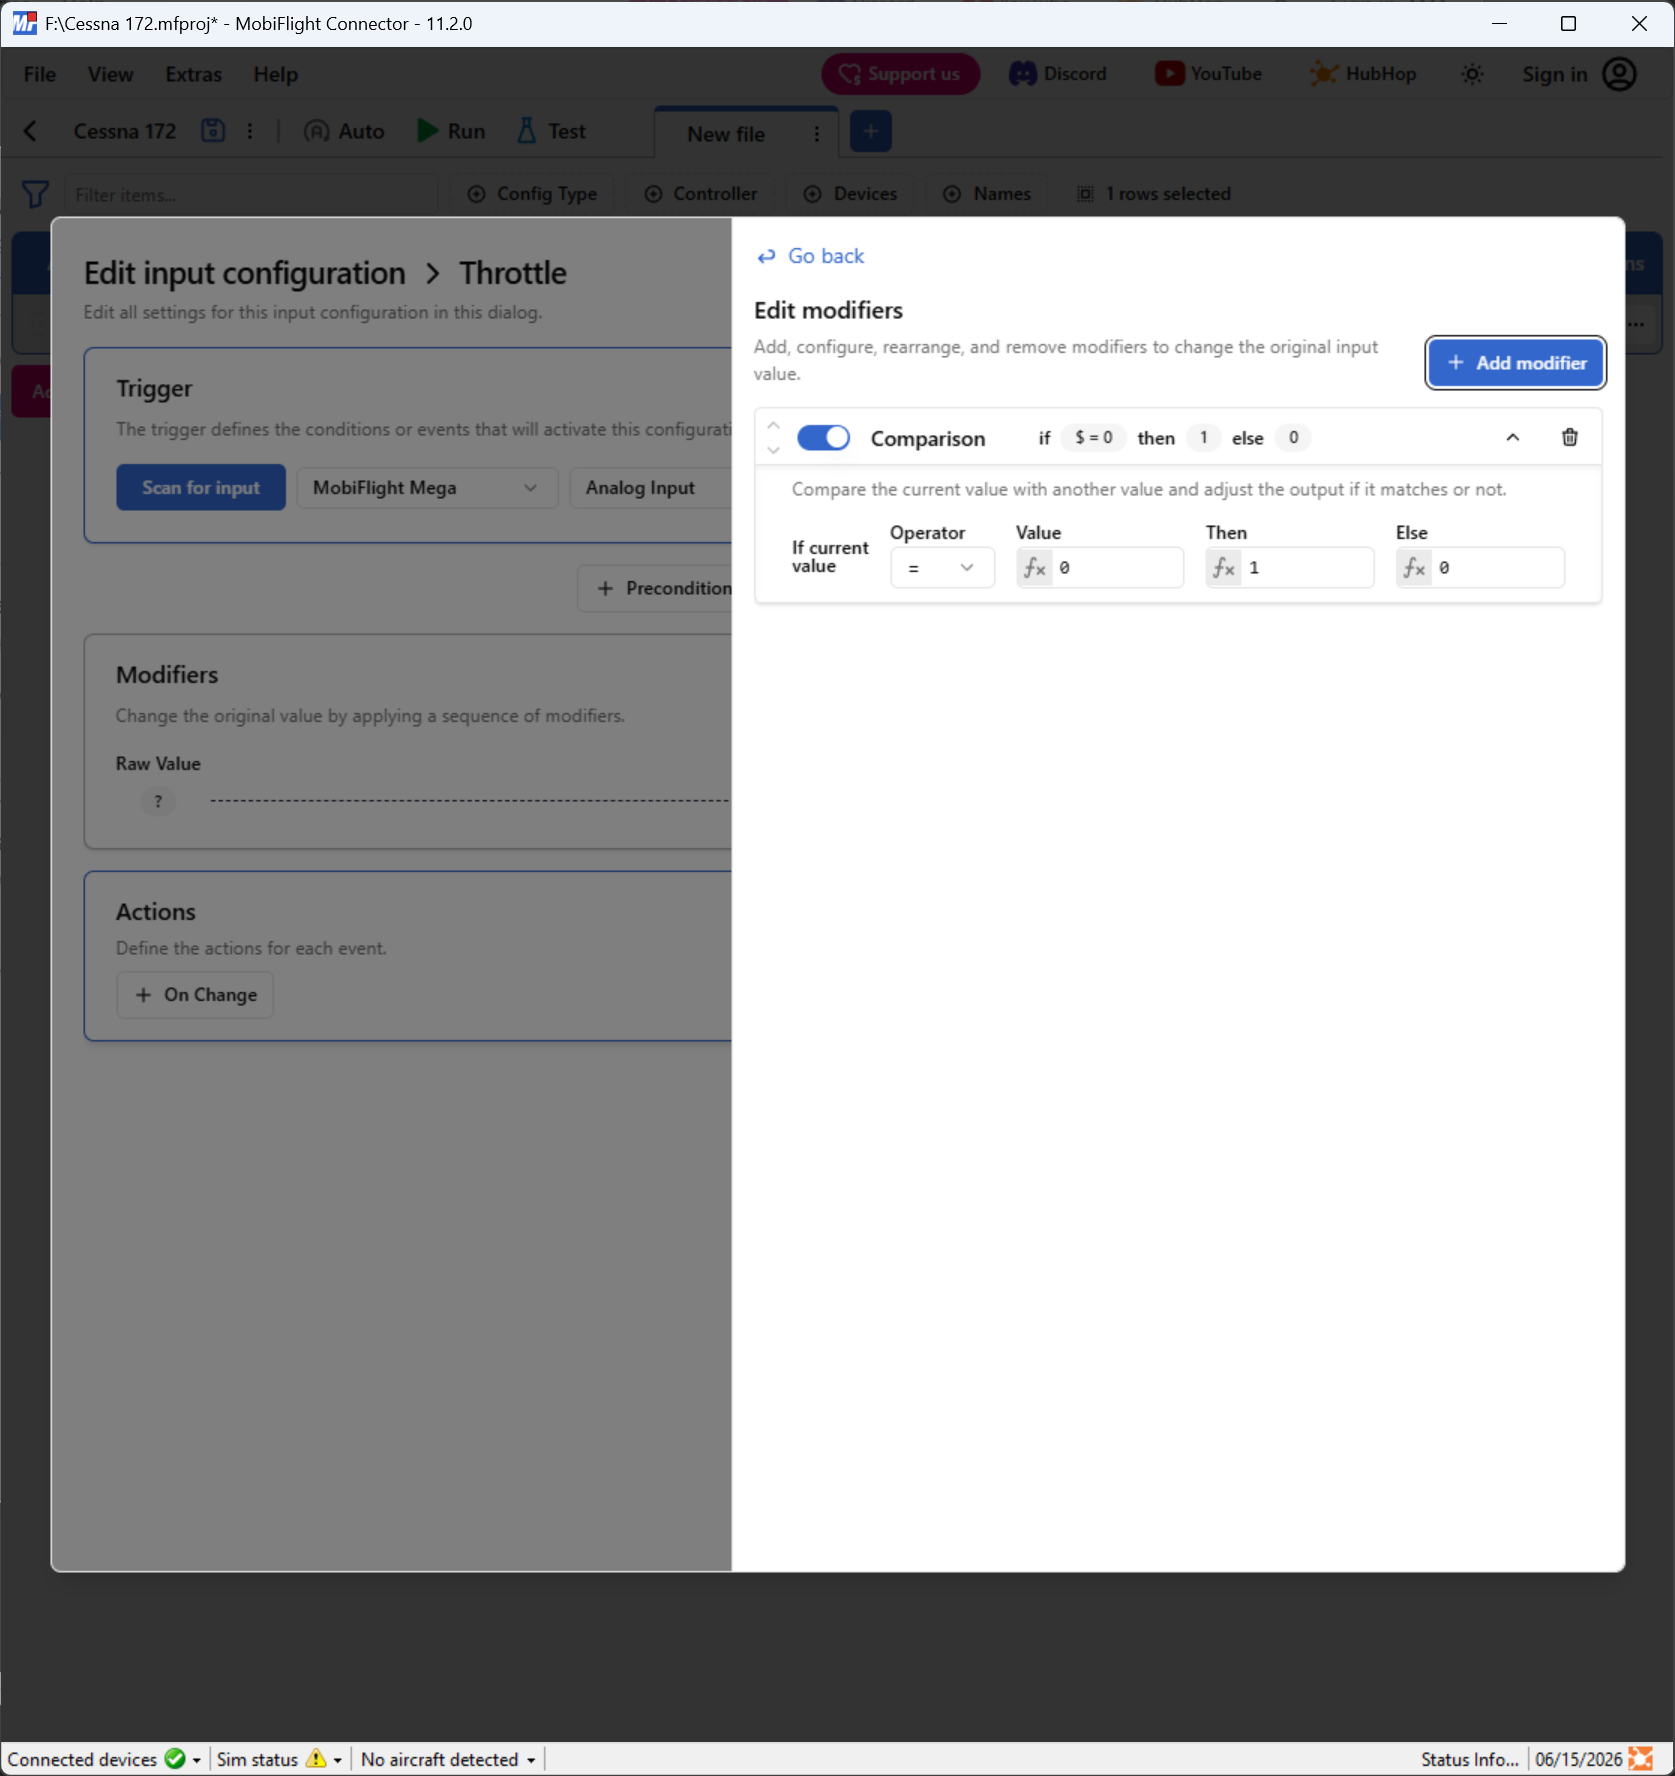Click the 1 rows selected indicator
Image resolution: width=1675 pixels, height=1776 pixels.
click(x=1154, y=194)
